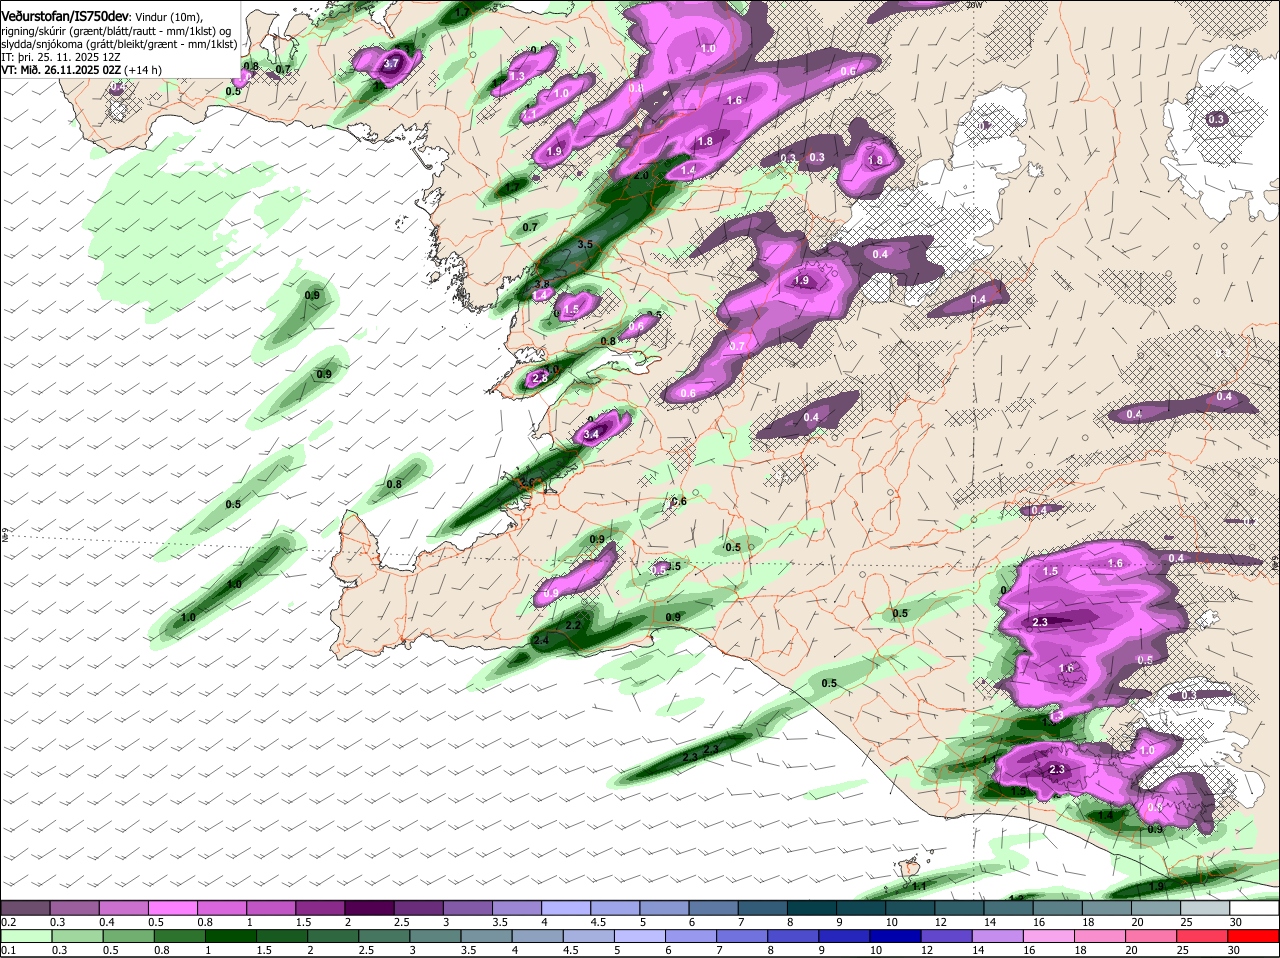Click the Veðurstofan/IS750dev title text
This screenshot has width=1280, height=958.
coord(65,16)
